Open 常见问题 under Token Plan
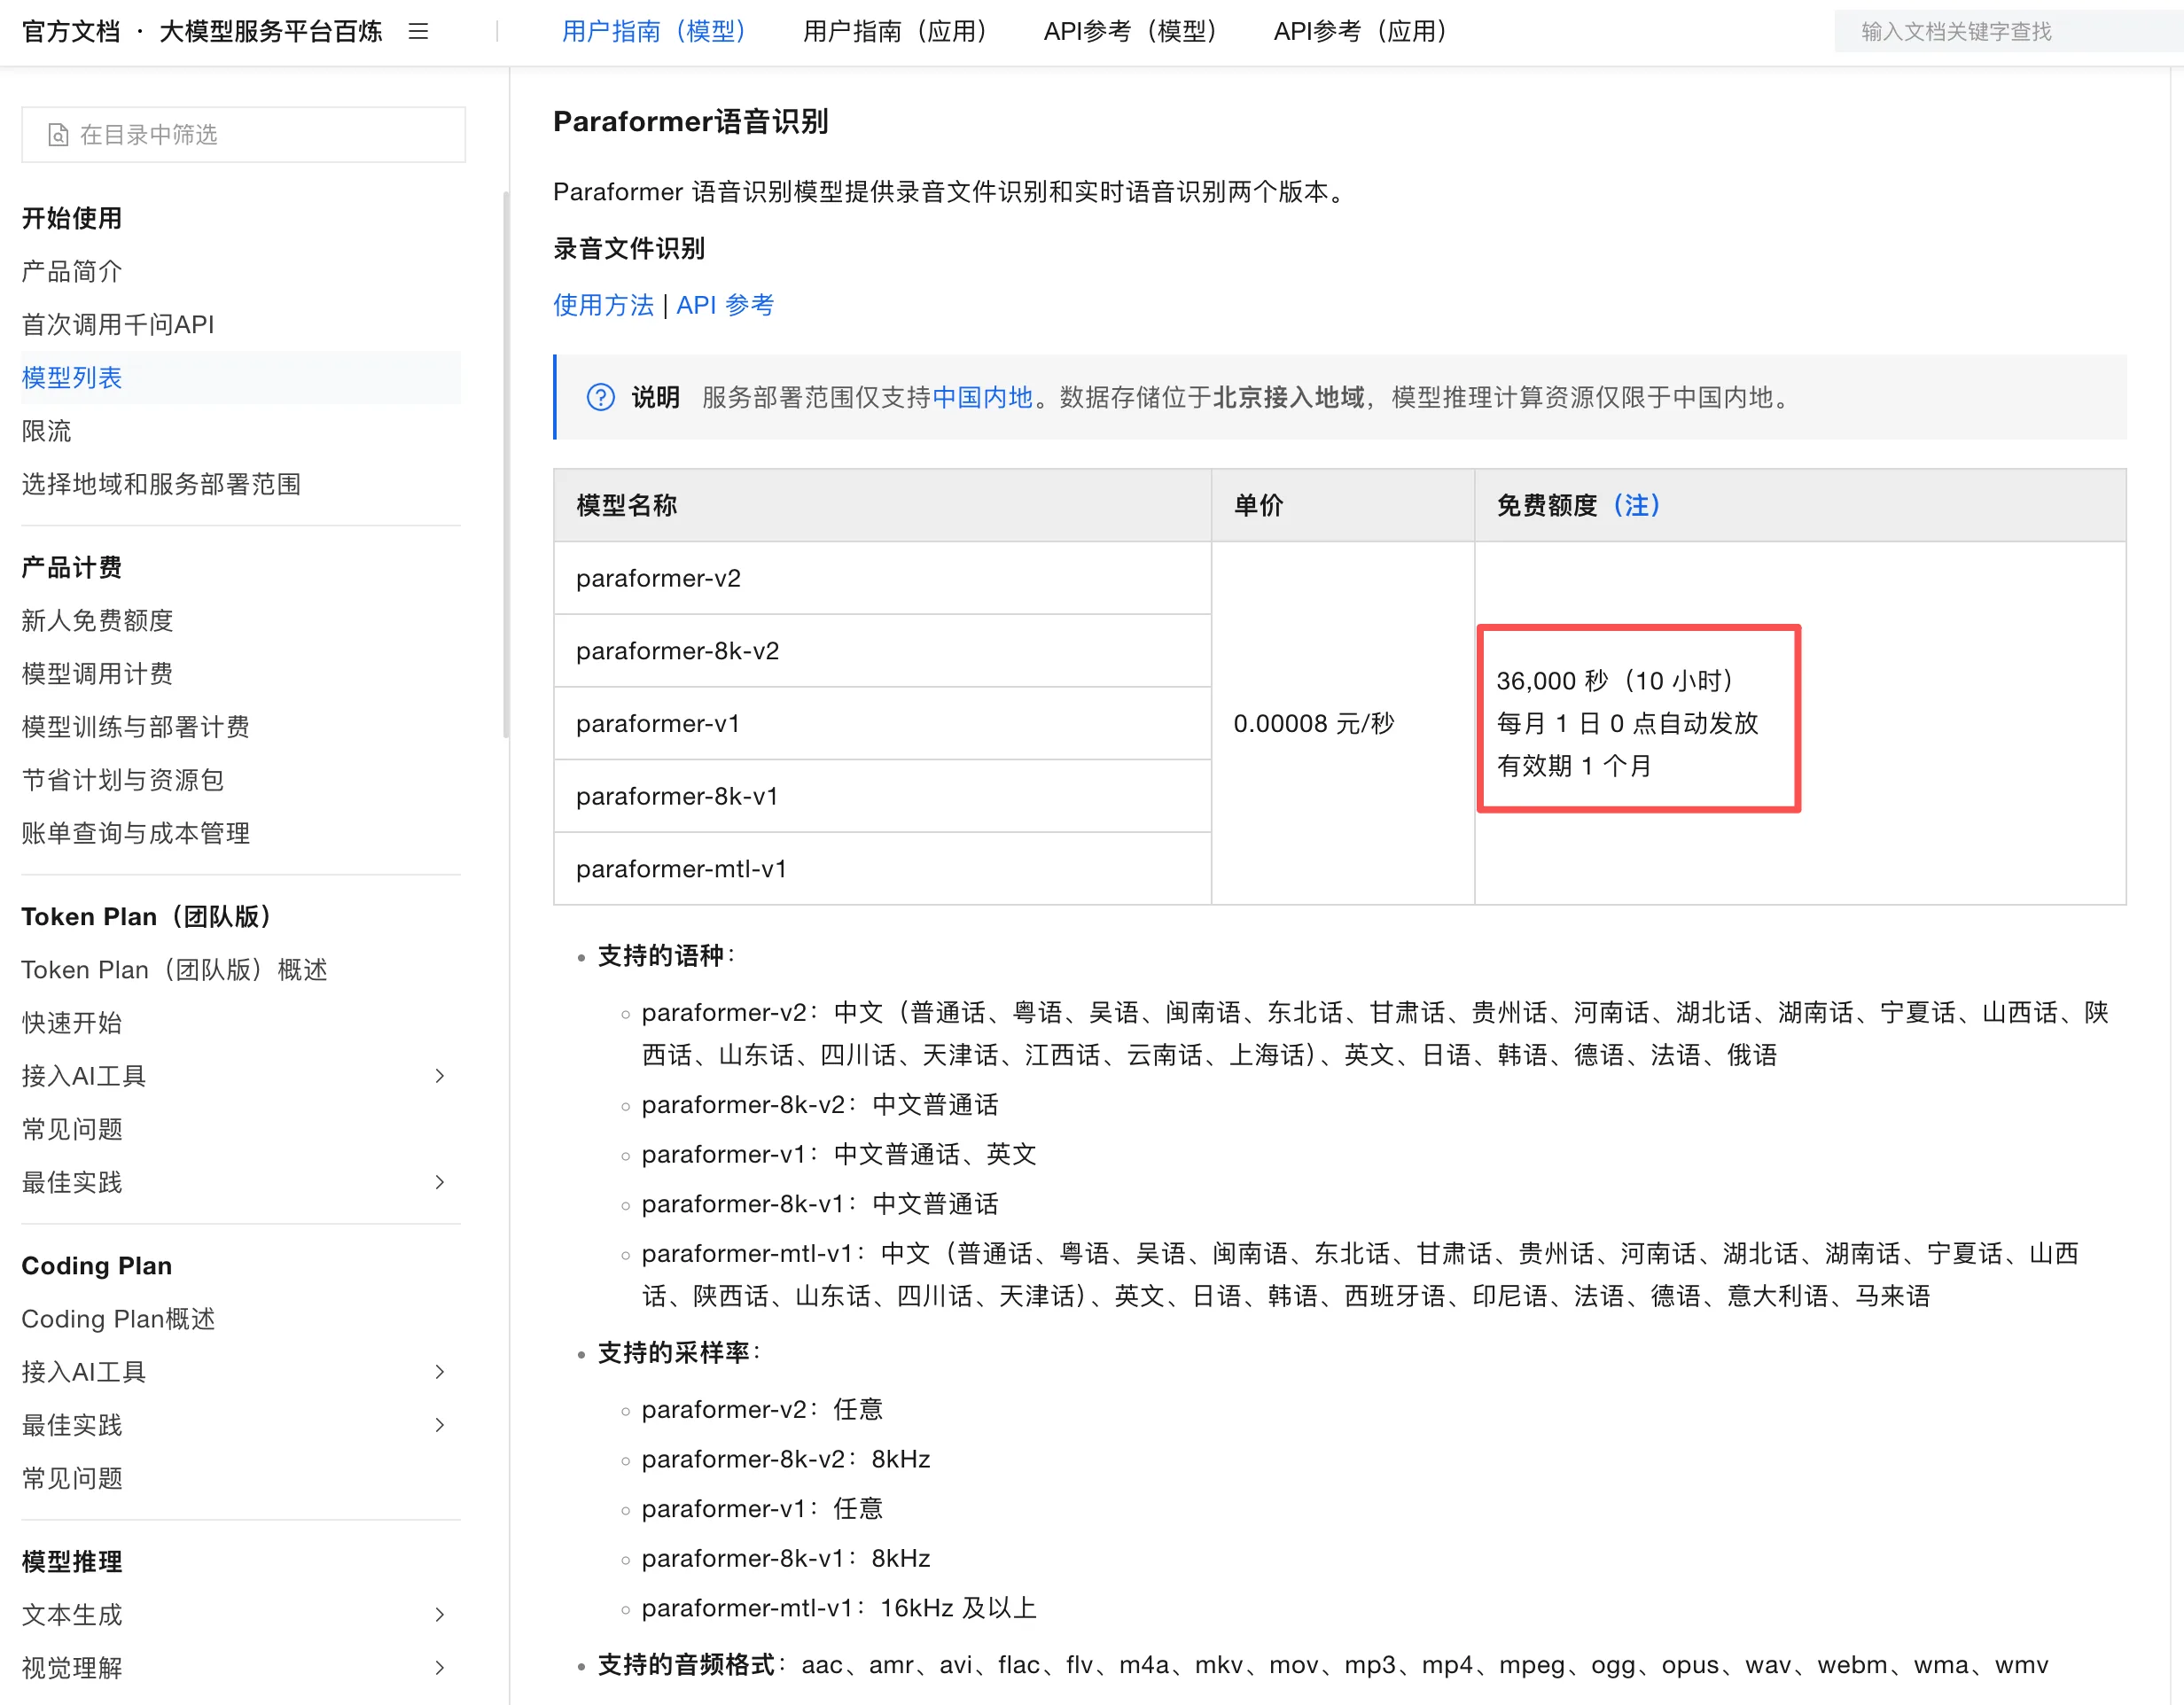The width and height of the screenshot is (2184, 1705). coord(72,1129)
